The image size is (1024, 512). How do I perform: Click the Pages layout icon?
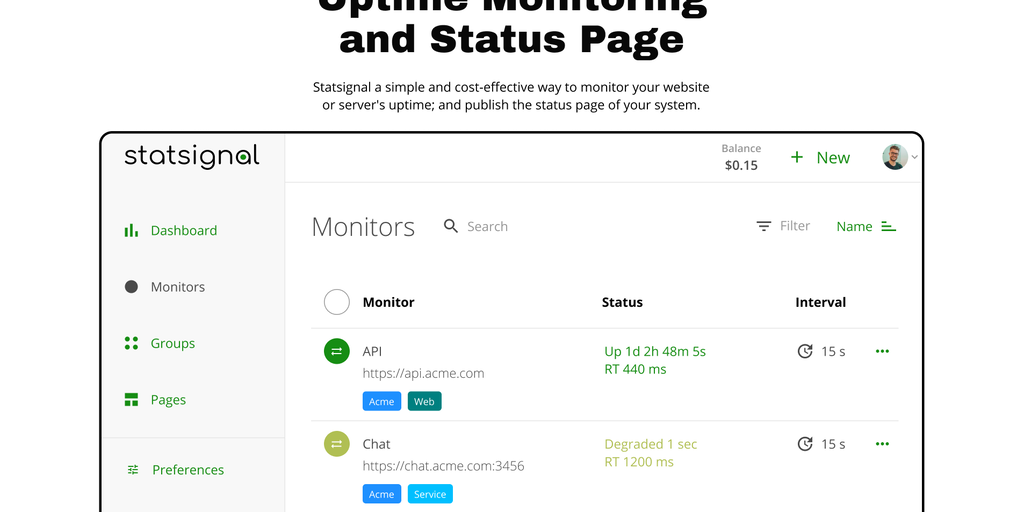[131, 400]
